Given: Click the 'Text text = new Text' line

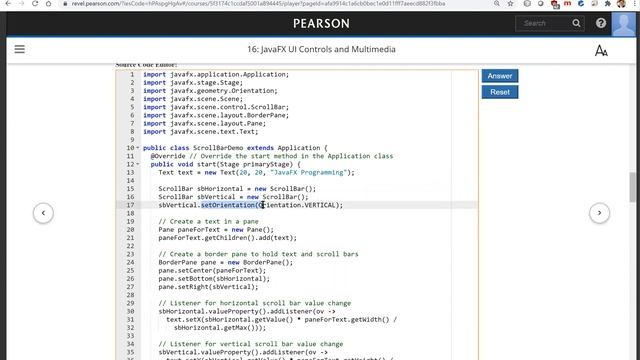Looking at the screenshot, I should 256,172.
